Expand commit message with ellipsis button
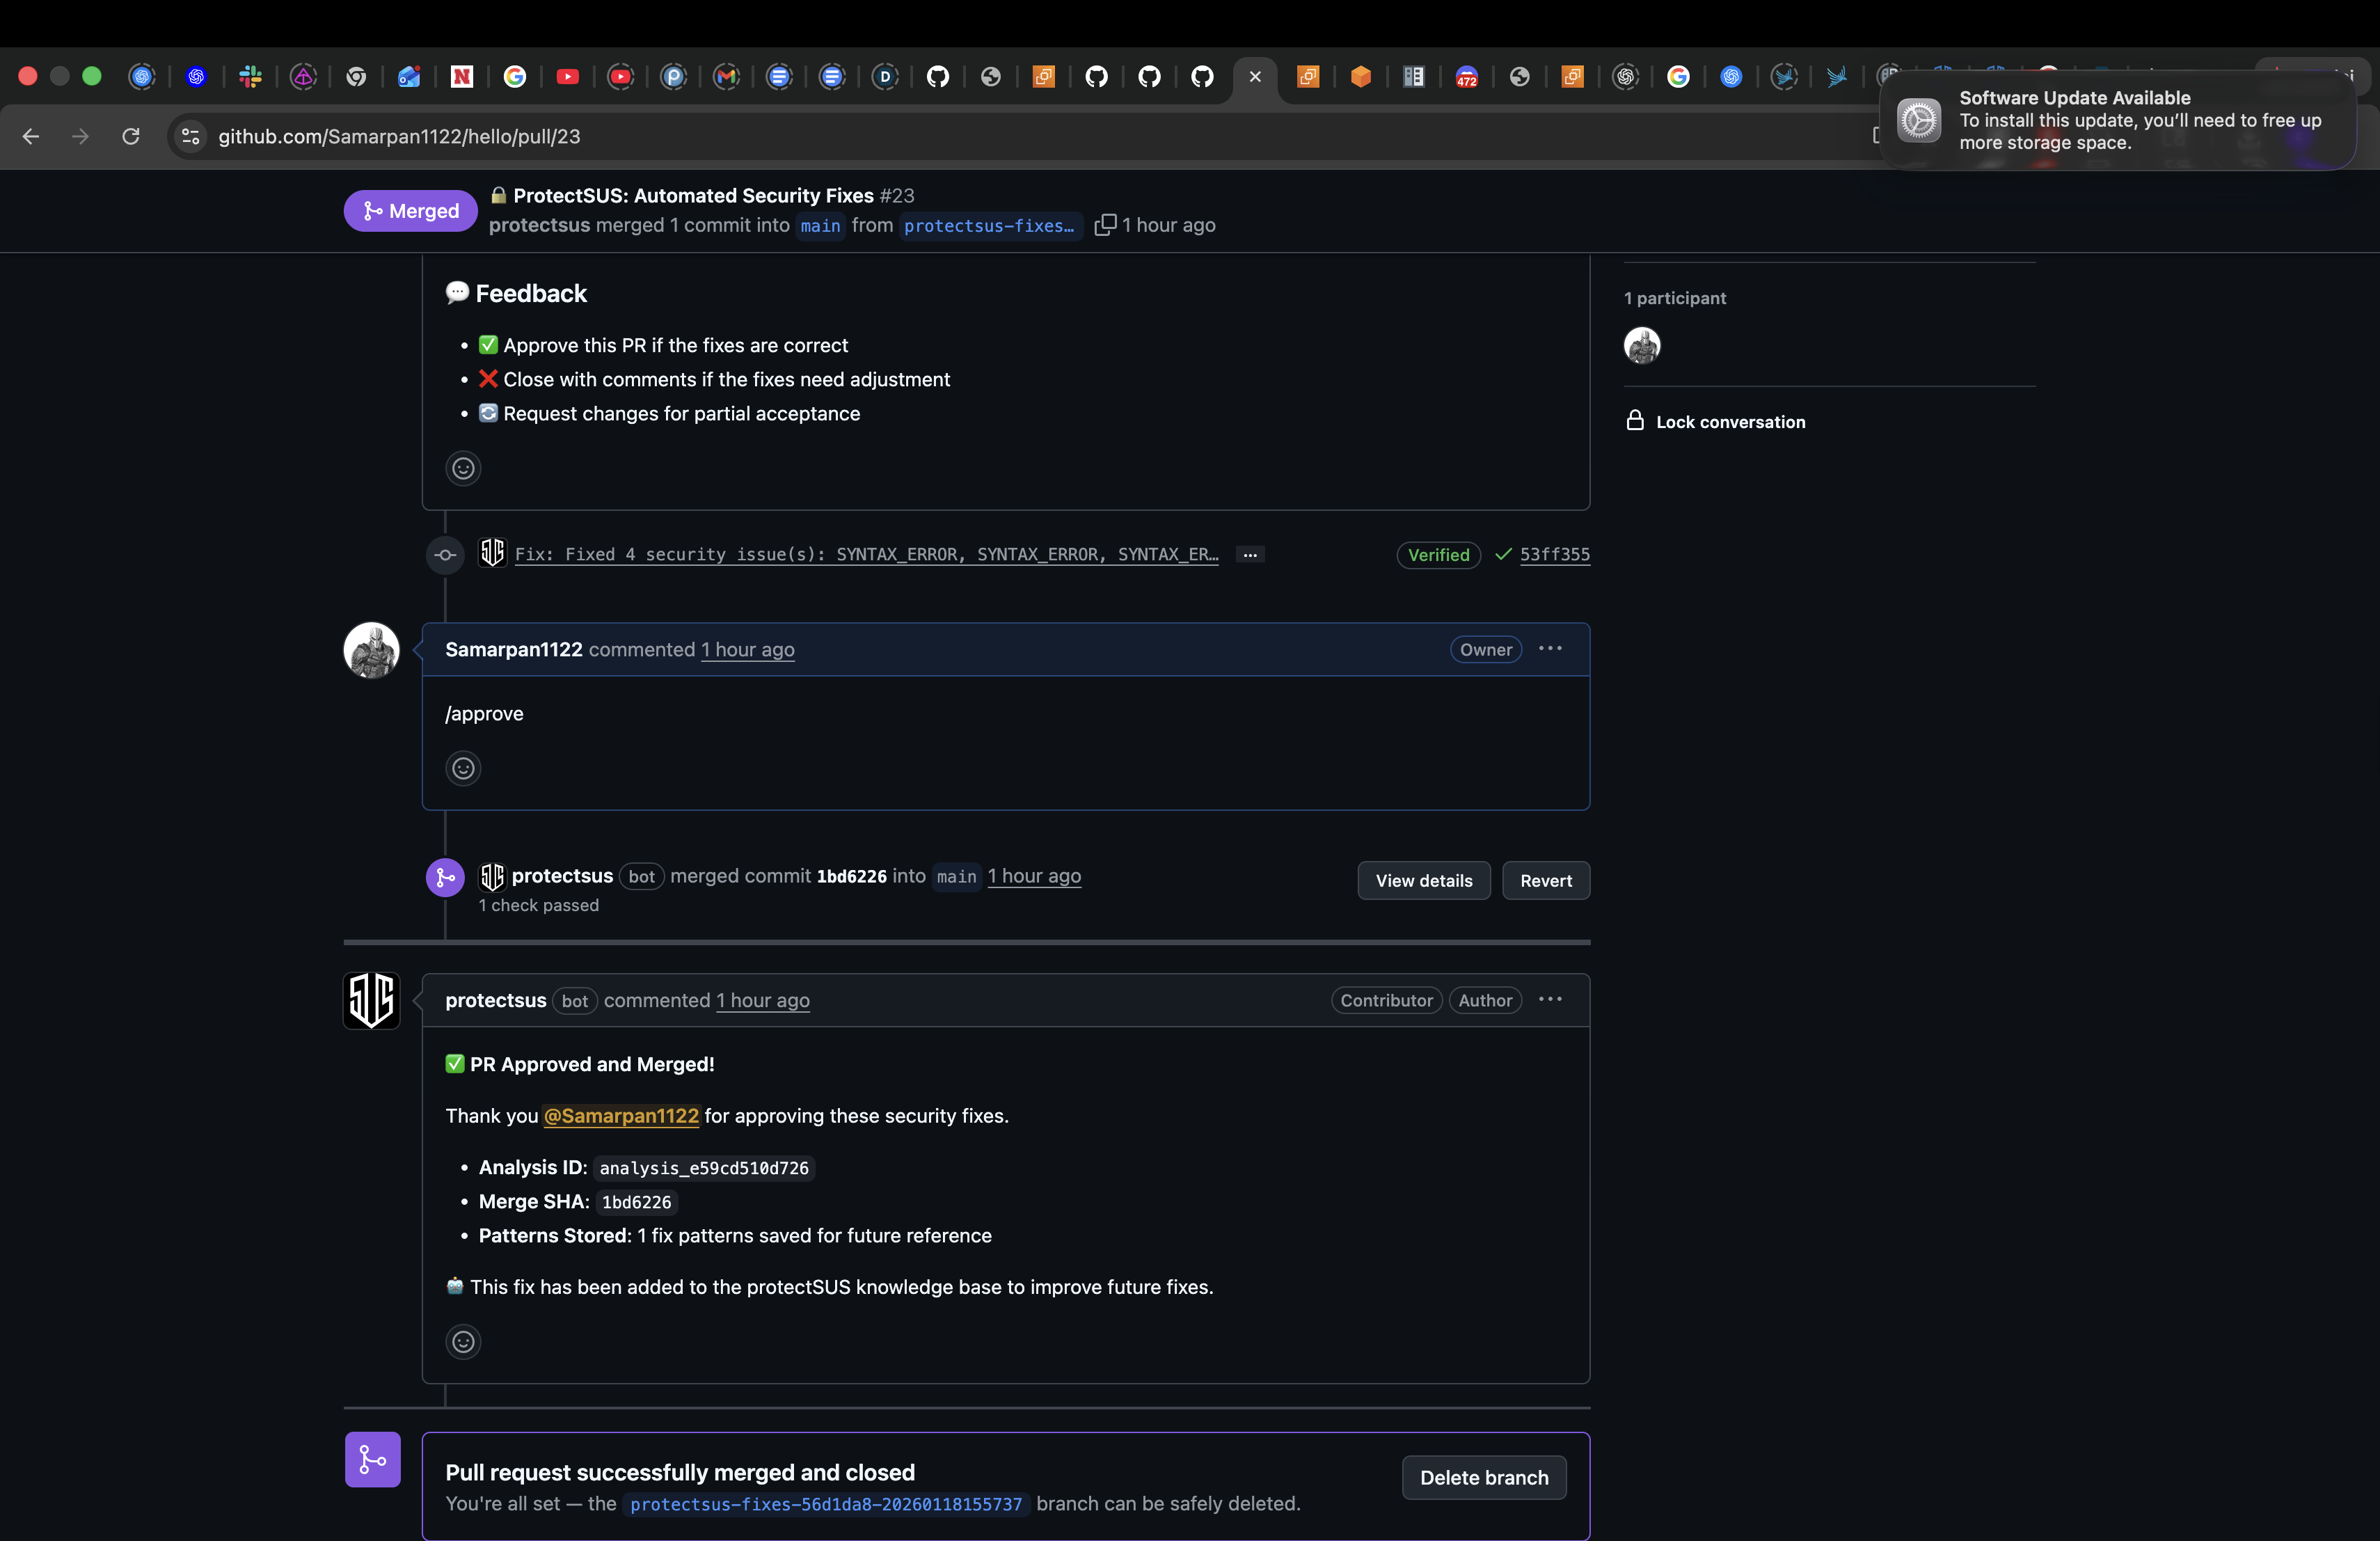The image size is (2380, 1541). pyautogui.click(x=1250, y=554)
